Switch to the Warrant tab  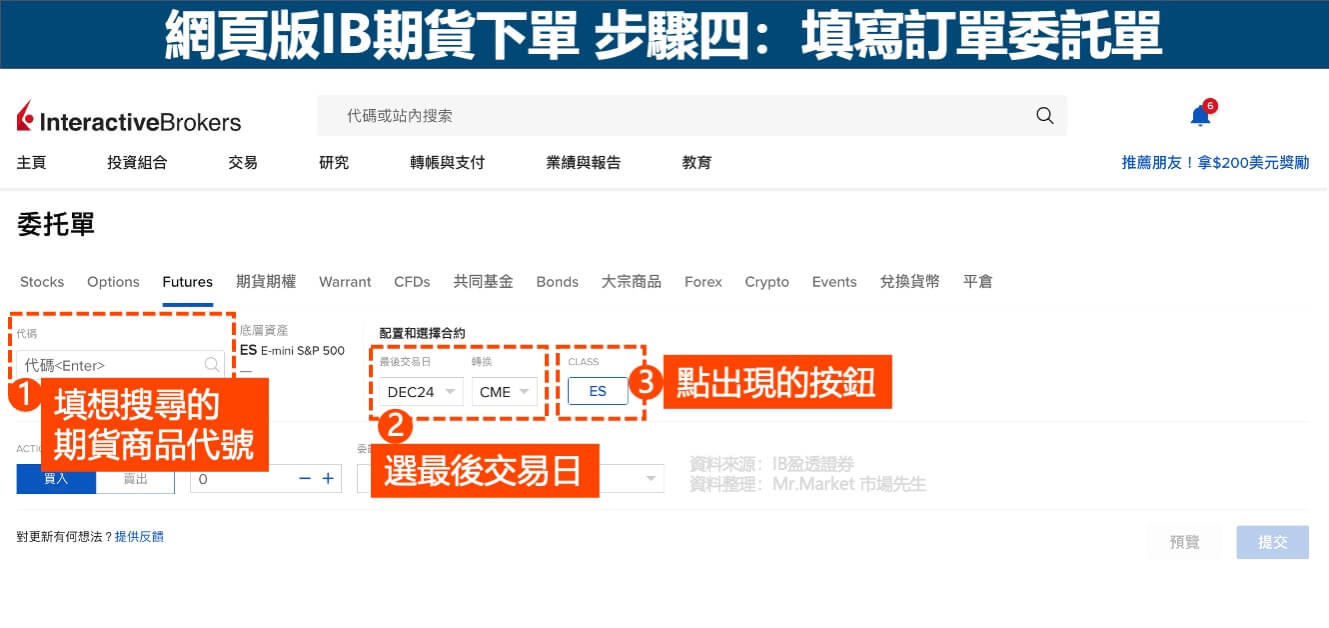click(x=345, y=282)
